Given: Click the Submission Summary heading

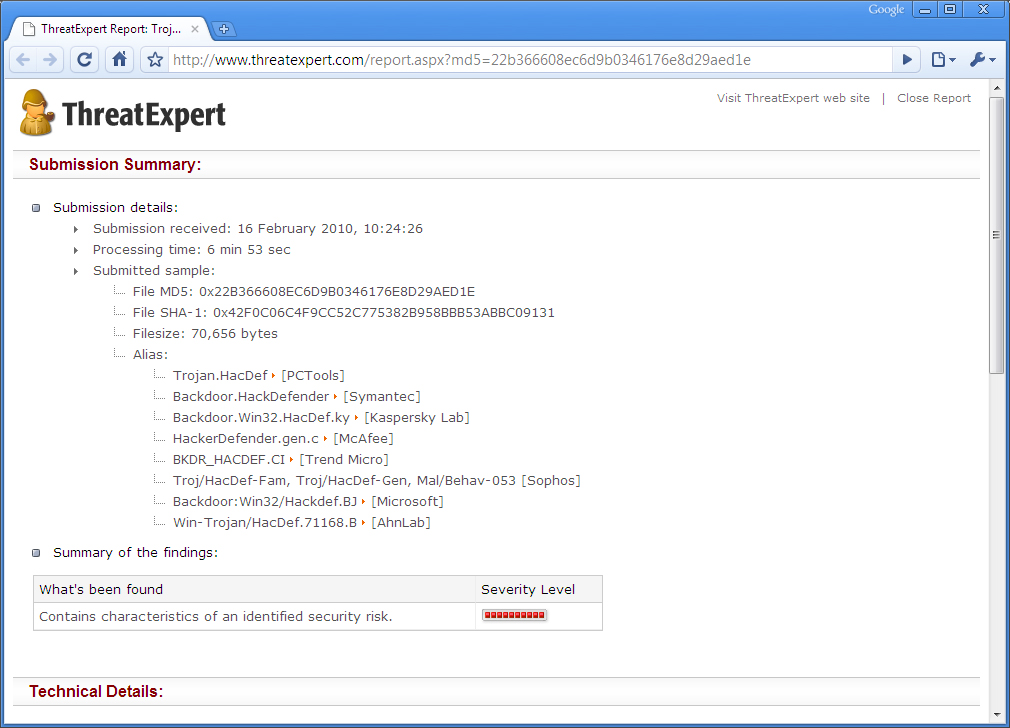Looking at the screenshot, I should coord(115,164).
